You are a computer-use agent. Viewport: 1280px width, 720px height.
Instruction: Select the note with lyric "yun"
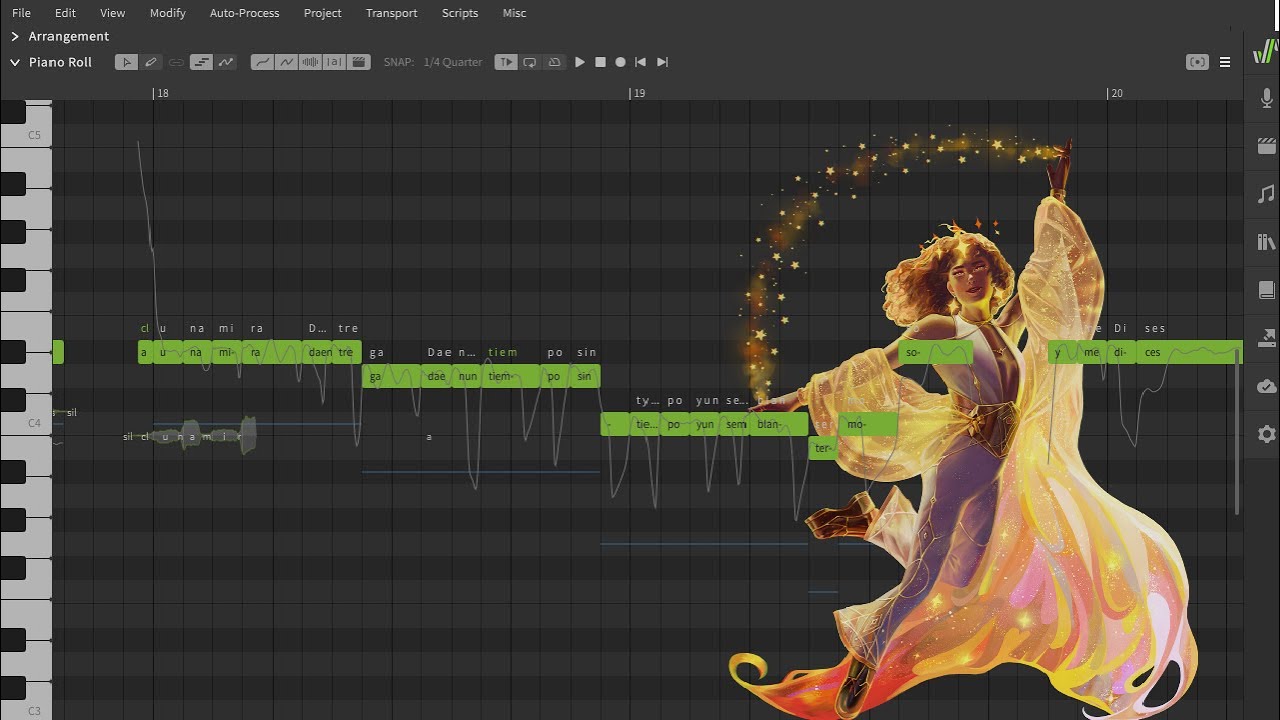tap(705, 424)
